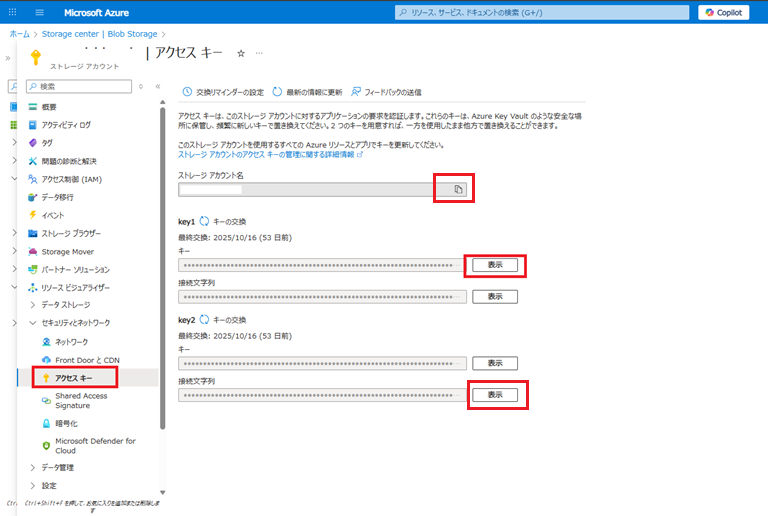
Task: Click 交換リマインダーの設定 toolbar button
Action: tap(223, 92)
